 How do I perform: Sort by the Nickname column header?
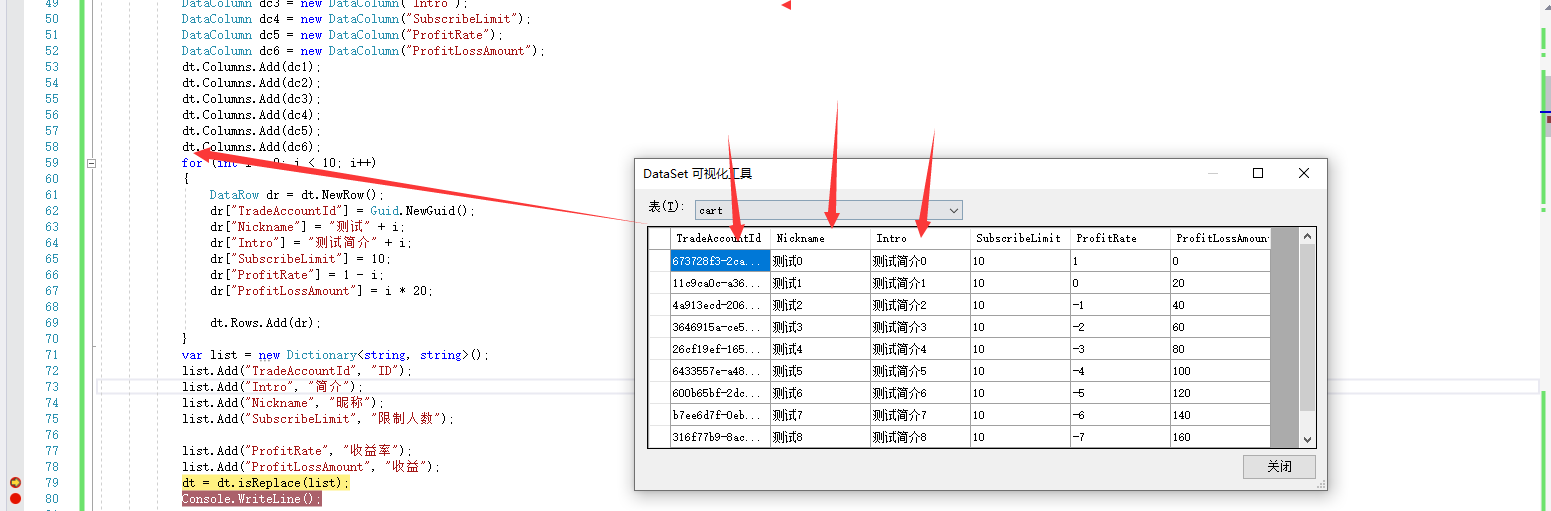[820, 238]
